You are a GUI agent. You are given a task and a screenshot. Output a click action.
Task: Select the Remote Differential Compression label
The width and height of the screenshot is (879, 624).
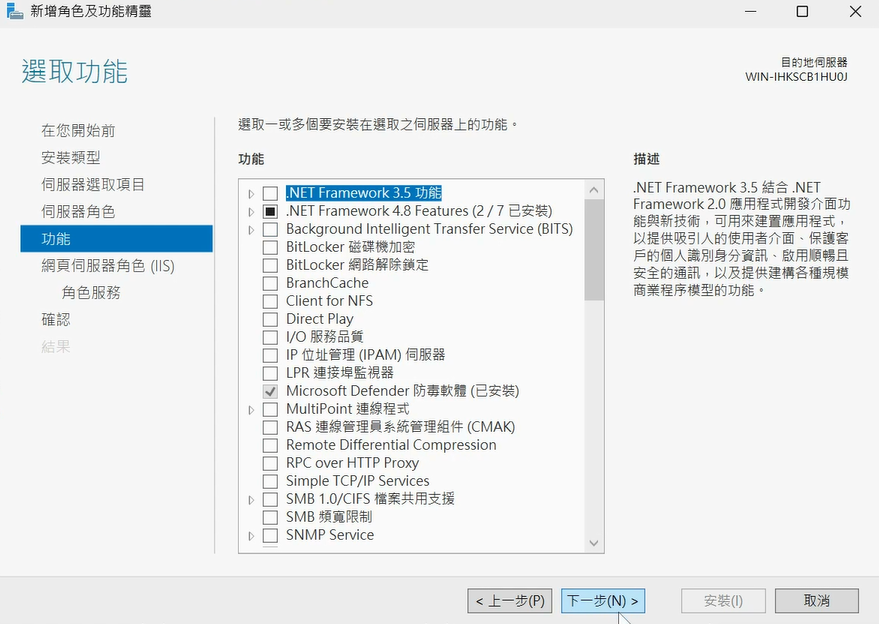click(x=391, y=445)
